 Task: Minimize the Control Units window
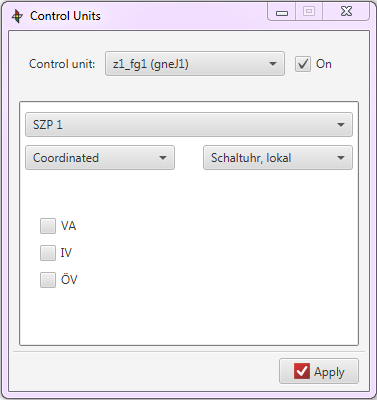click(x=282, y=12)
